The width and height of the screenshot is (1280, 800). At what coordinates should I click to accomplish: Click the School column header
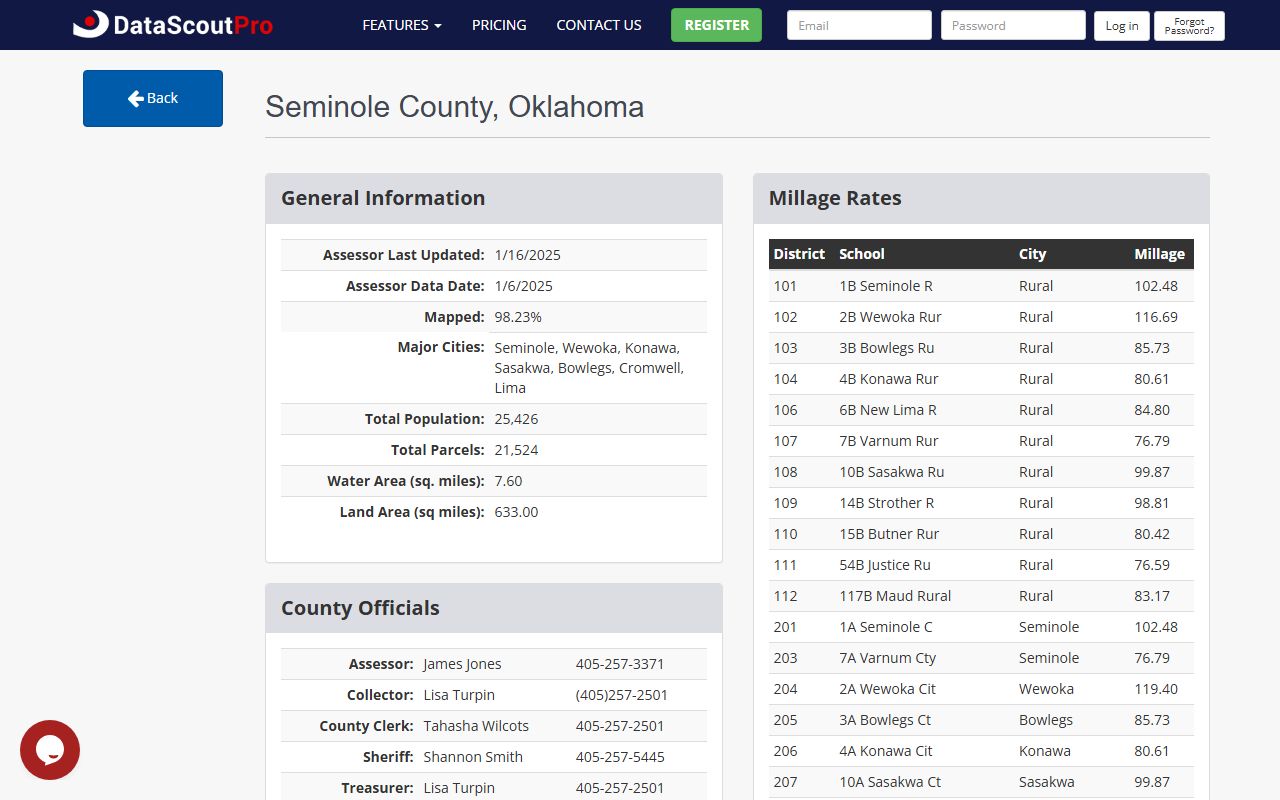(862, 254)
